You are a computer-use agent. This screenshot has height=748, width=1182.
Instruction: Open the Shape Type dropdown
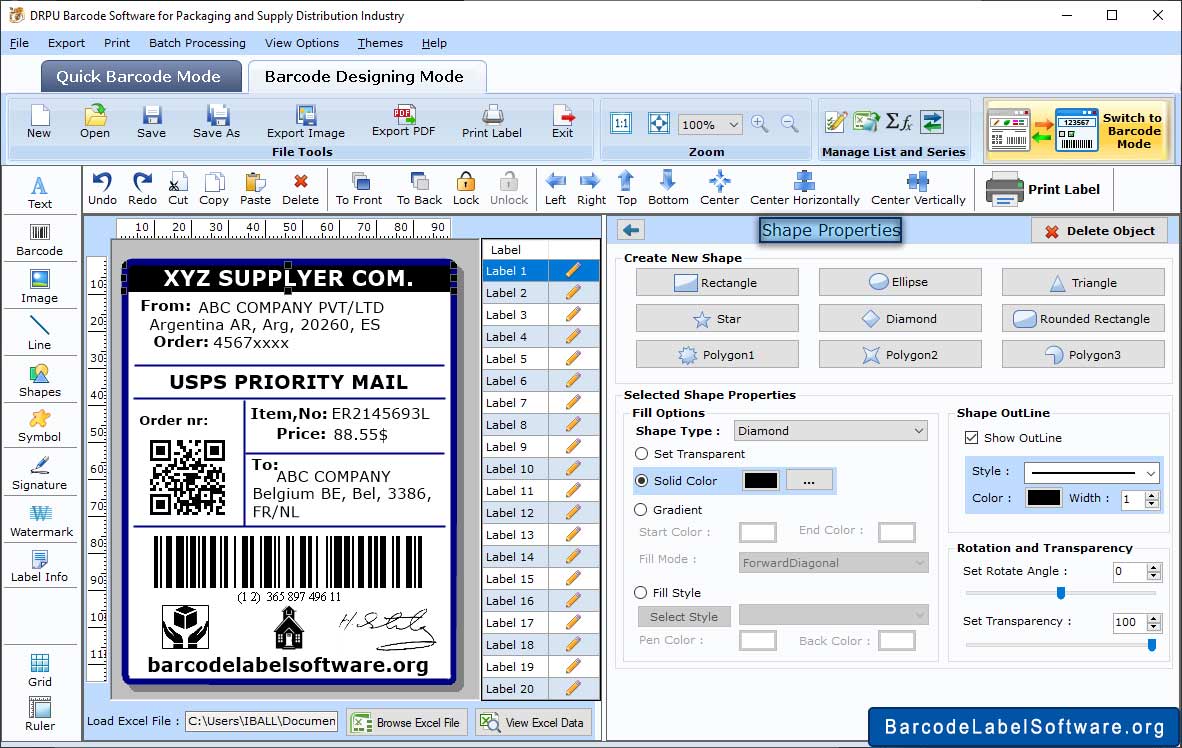[x=831, y=431]
